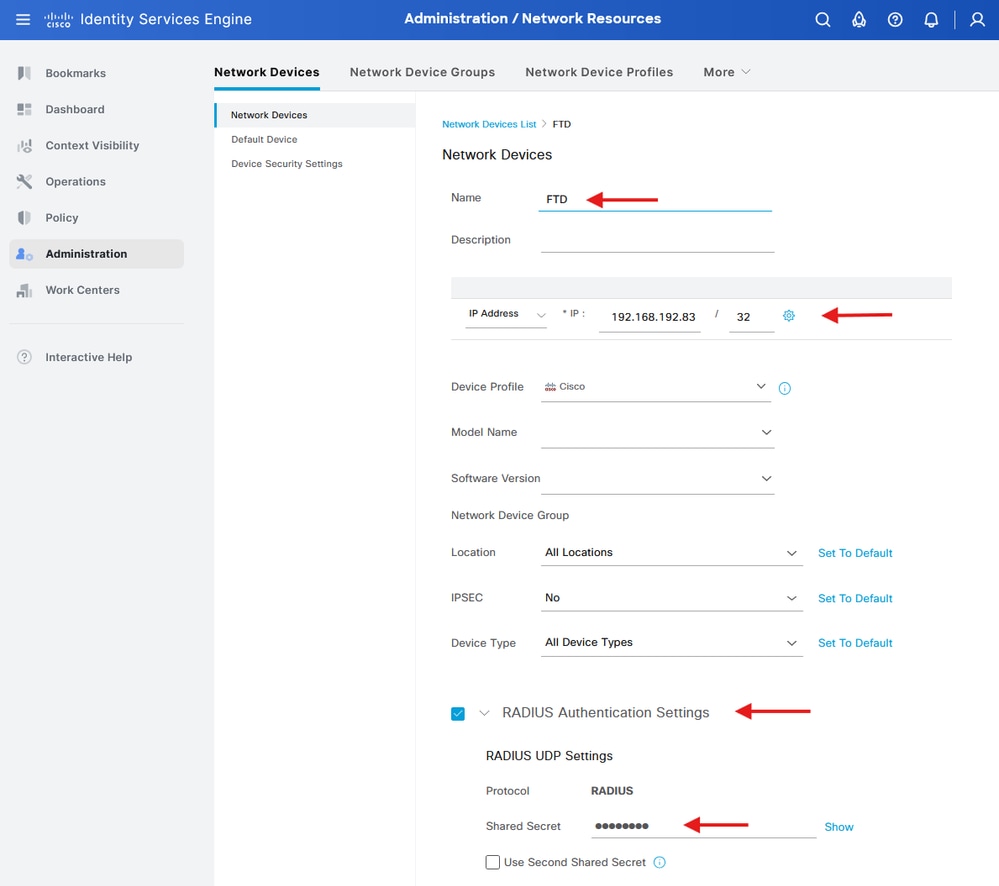This screenshot has width=999, height=886.
Task: Open Dashboard in sidebar
Action: (75, 110)
